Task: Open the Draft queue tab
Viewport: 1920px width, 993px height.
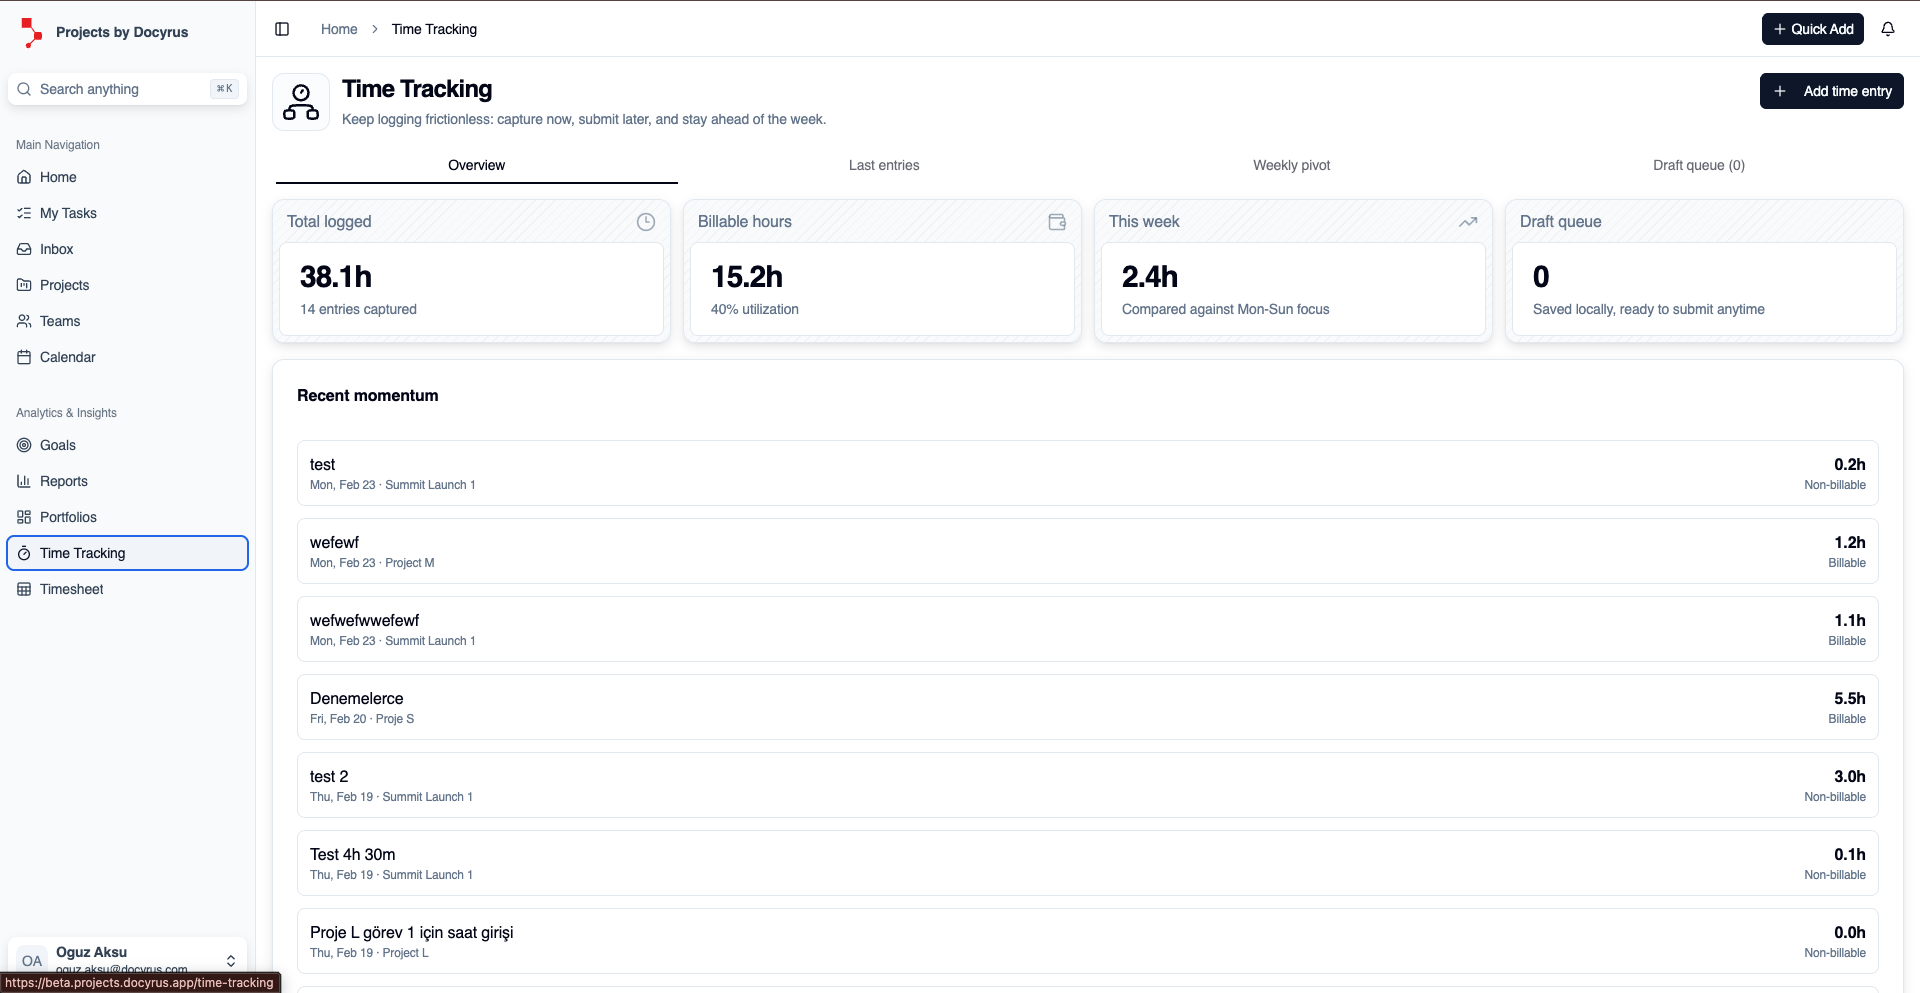Action: (x=1698, y=165)
